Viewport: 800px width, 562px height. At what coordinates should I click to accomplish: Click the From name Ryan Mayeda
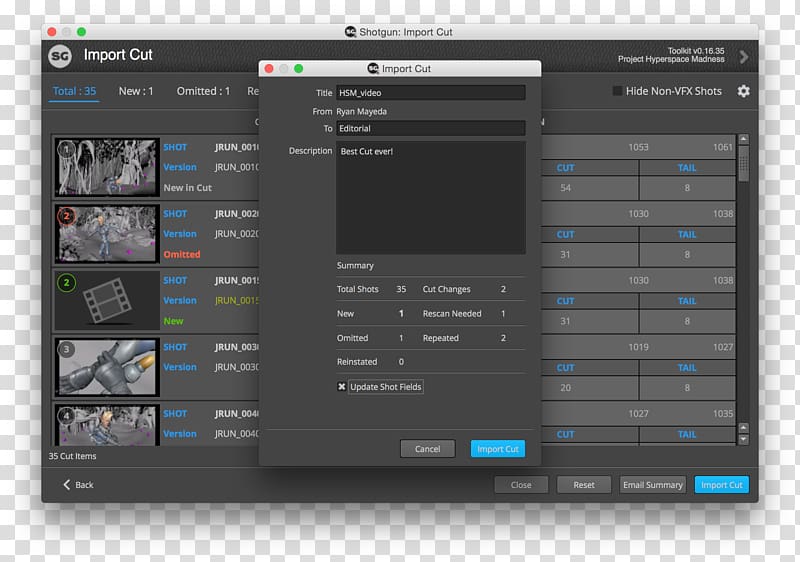pos(361,111)
